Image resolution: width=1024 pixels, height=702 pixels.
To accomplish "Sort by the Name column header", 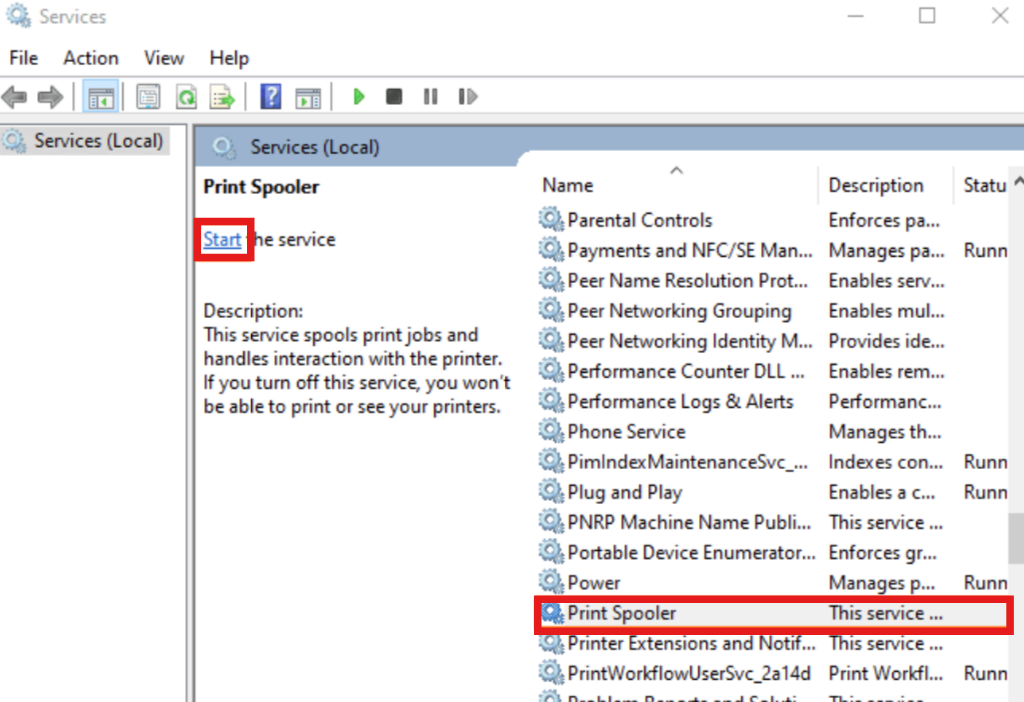I will coord(677,185).
